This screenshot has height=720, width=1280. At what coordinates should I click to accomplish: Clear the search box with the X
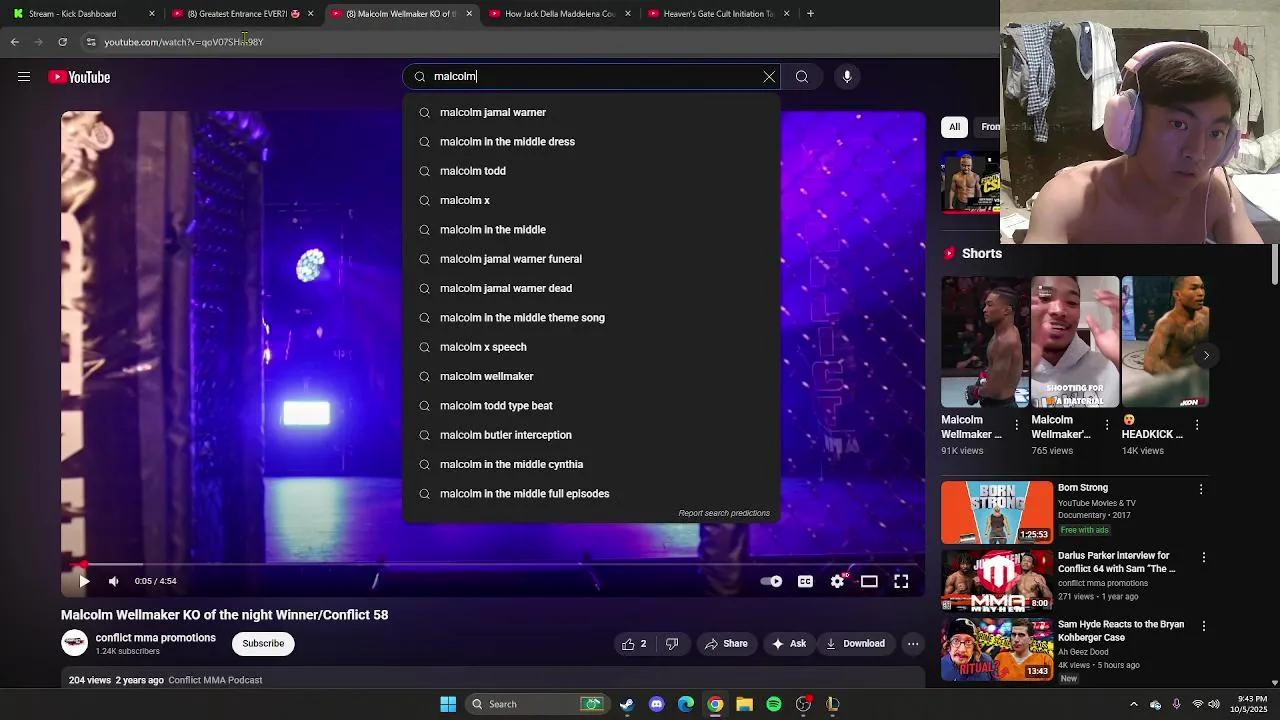769,77
